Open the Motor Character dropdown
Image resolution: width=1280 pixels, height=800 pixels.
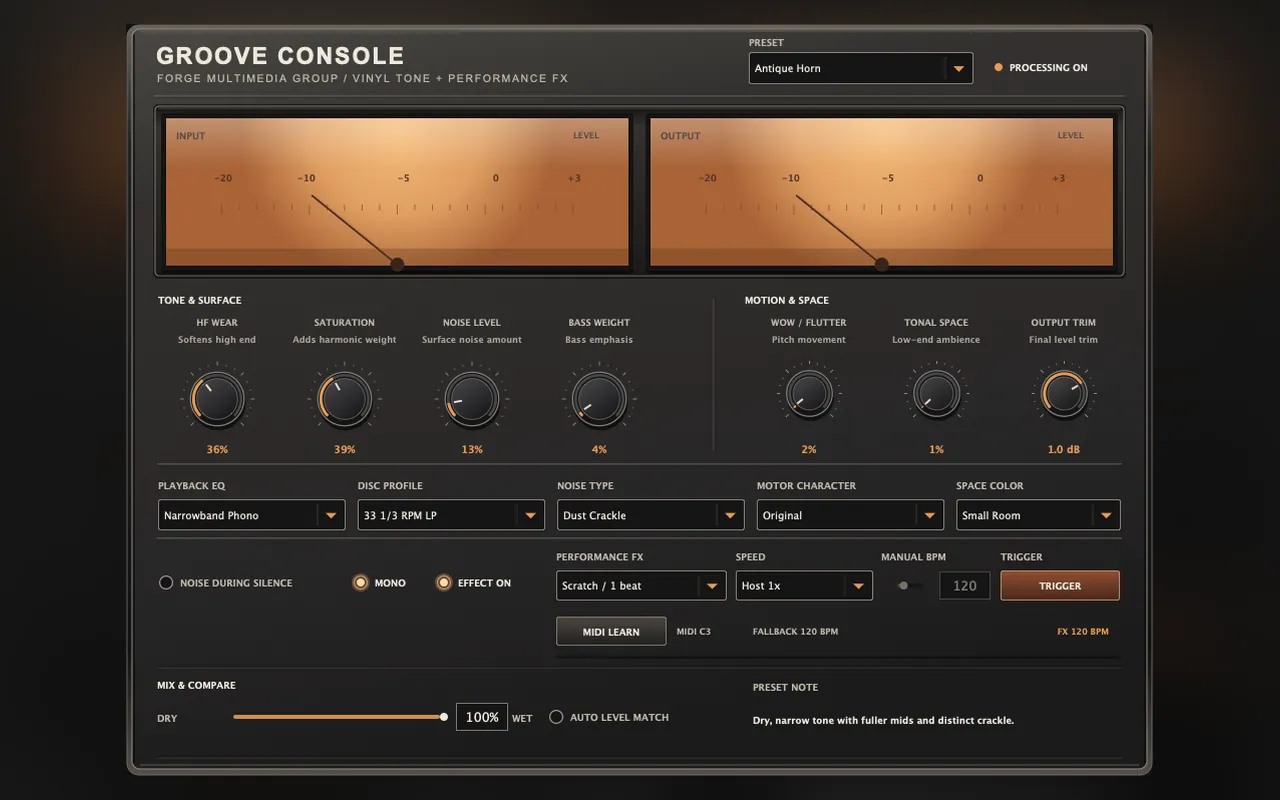[x=850, y=515]
